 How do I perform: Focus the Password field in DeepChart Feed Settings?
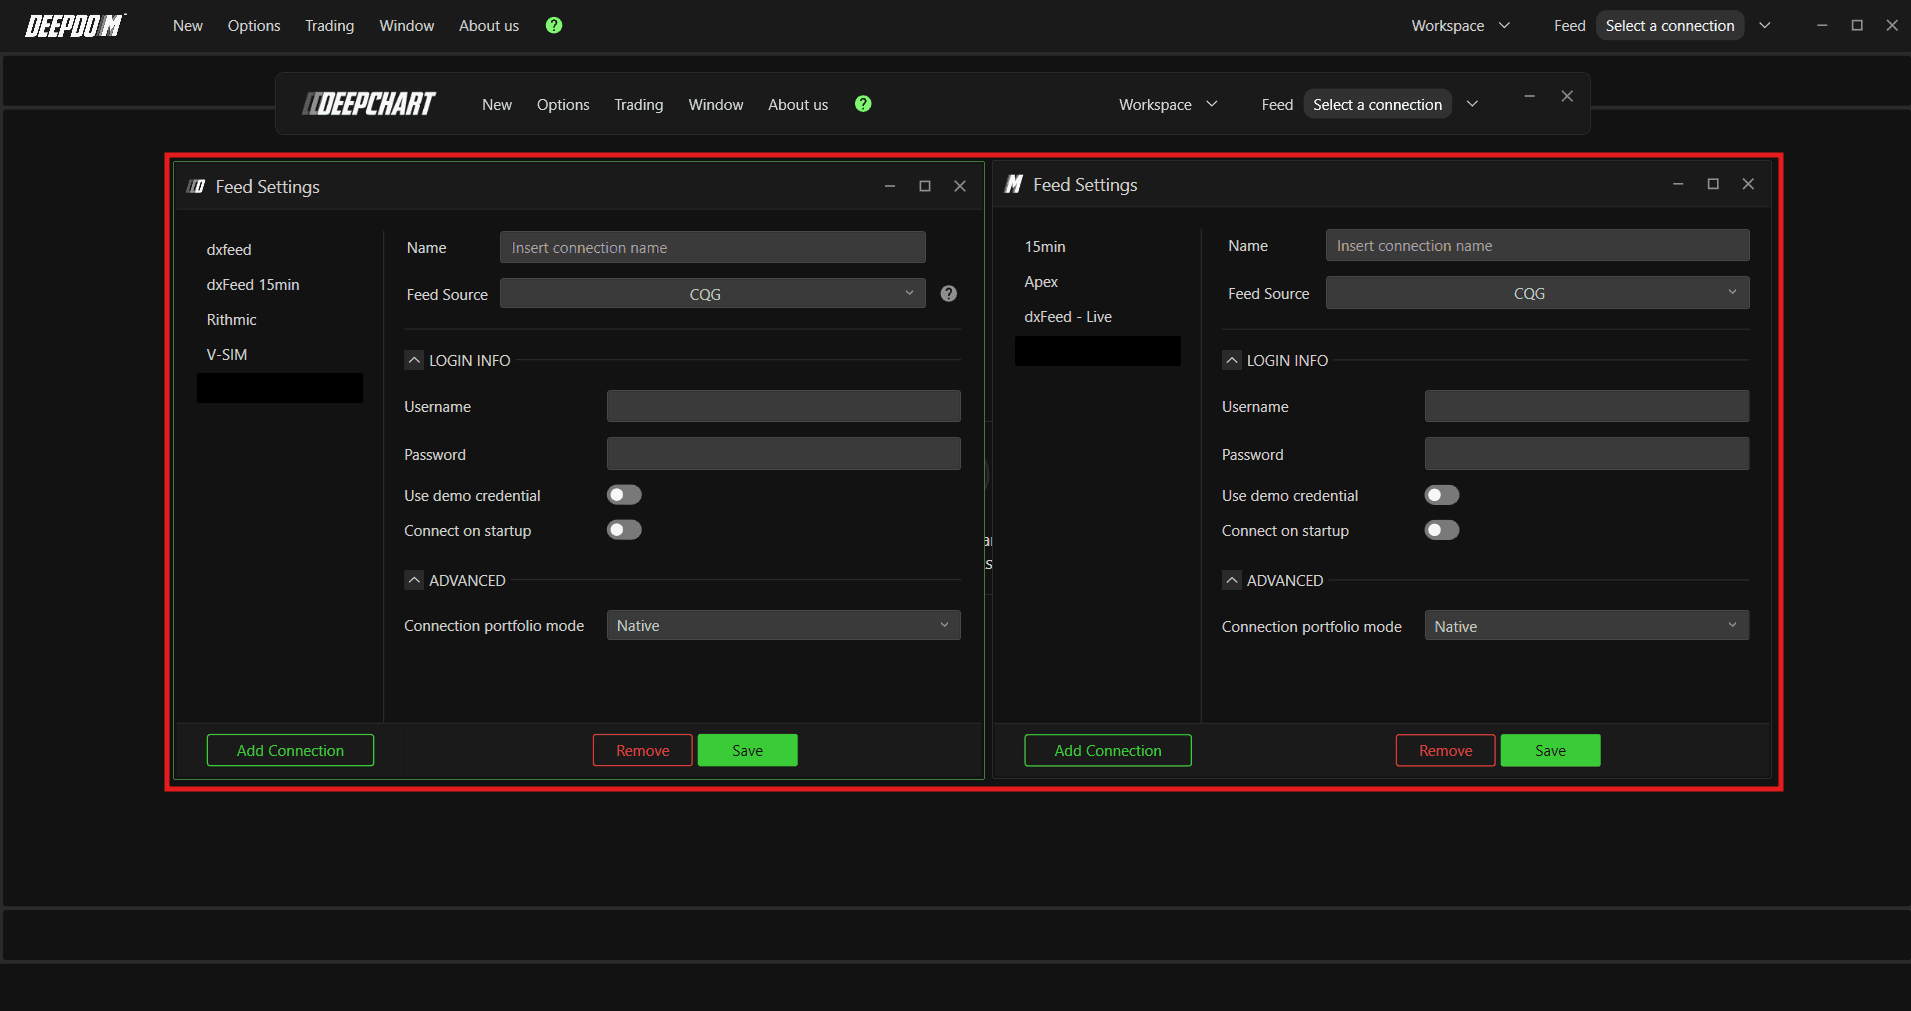coord(784,453)
